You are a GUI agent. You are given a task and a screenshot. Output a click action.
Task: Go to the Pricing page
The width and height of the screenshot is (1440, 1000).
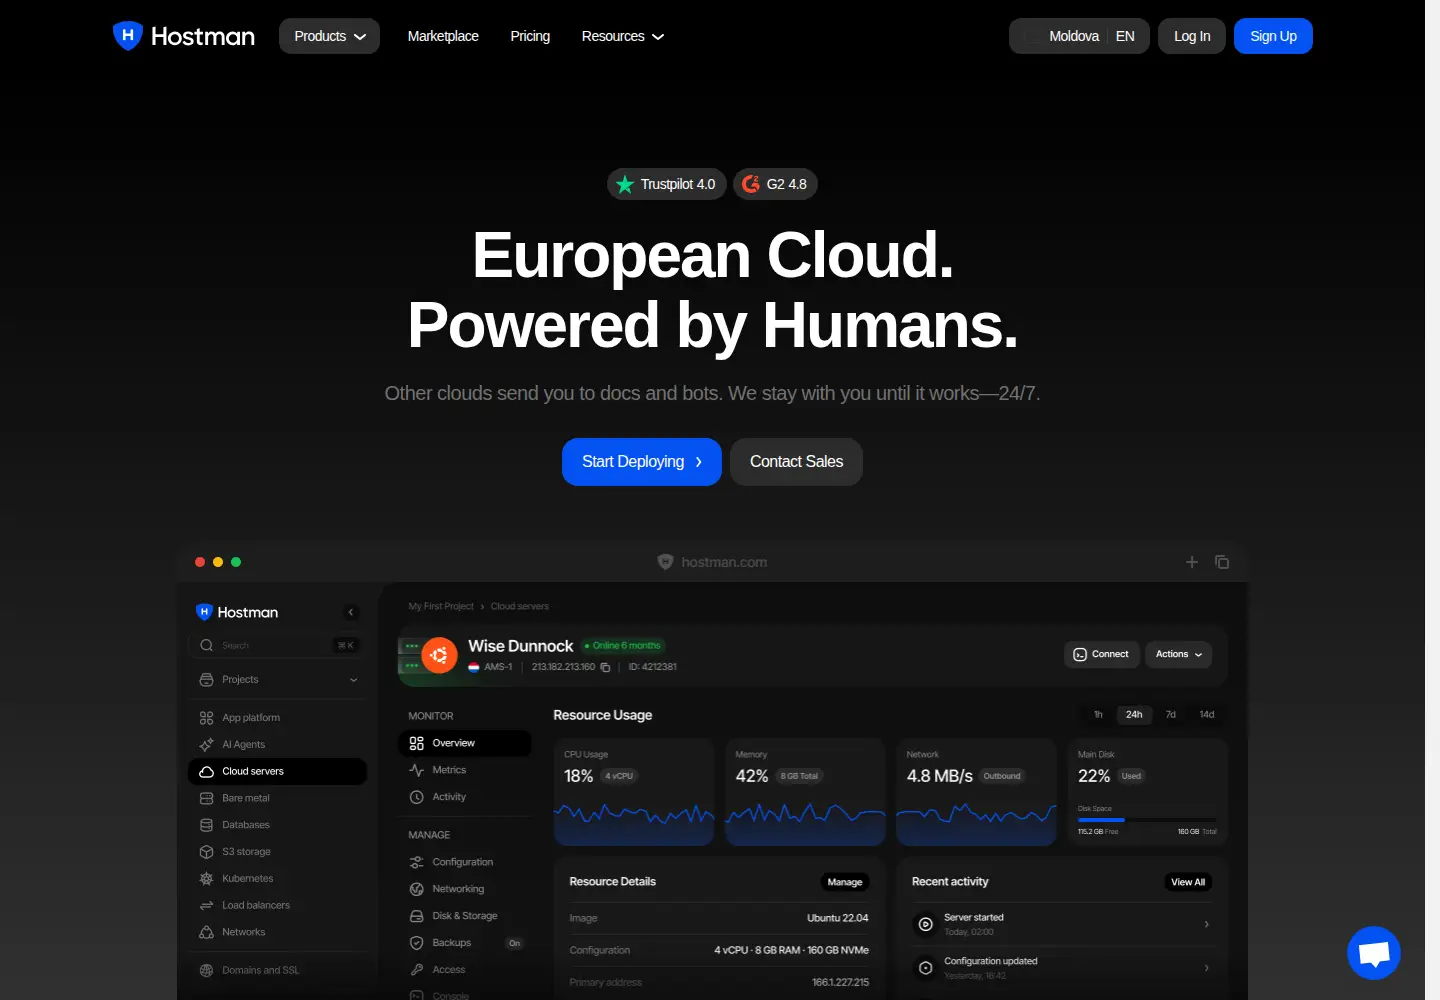pos(530,36)
